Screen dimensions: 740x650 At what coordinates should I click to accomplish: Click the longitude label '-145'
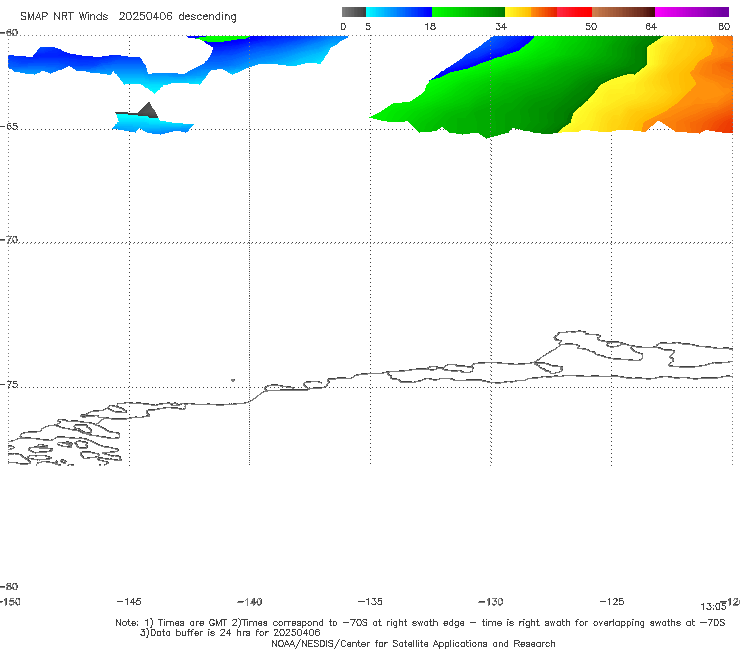129,601
